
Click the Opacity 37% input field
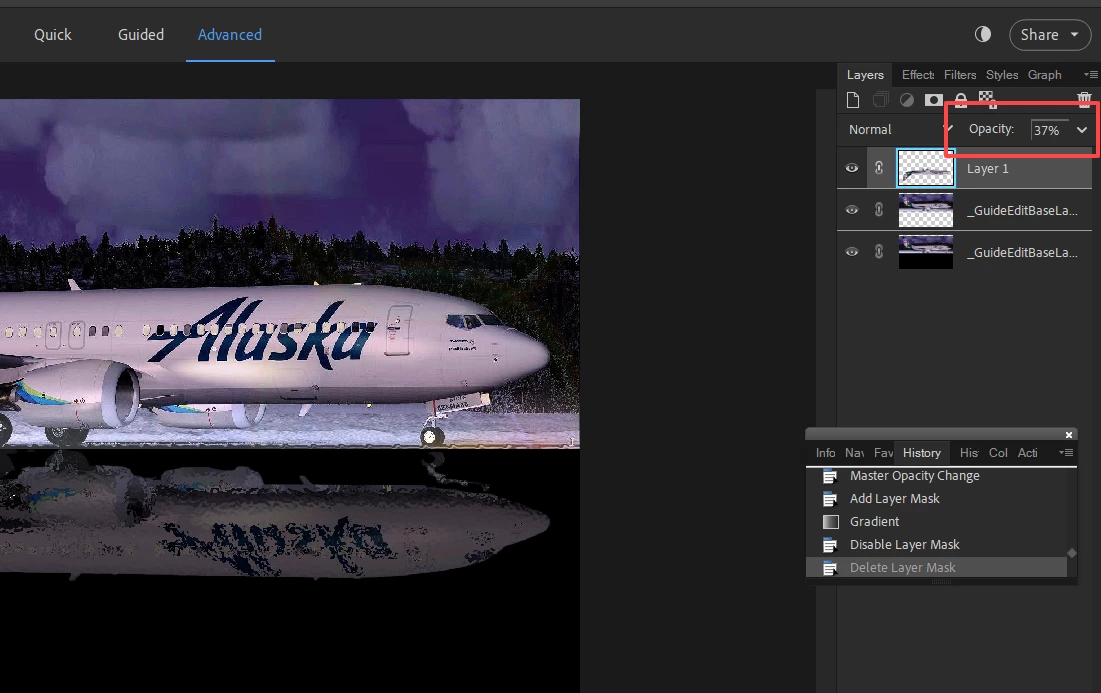click(1049, 130)
